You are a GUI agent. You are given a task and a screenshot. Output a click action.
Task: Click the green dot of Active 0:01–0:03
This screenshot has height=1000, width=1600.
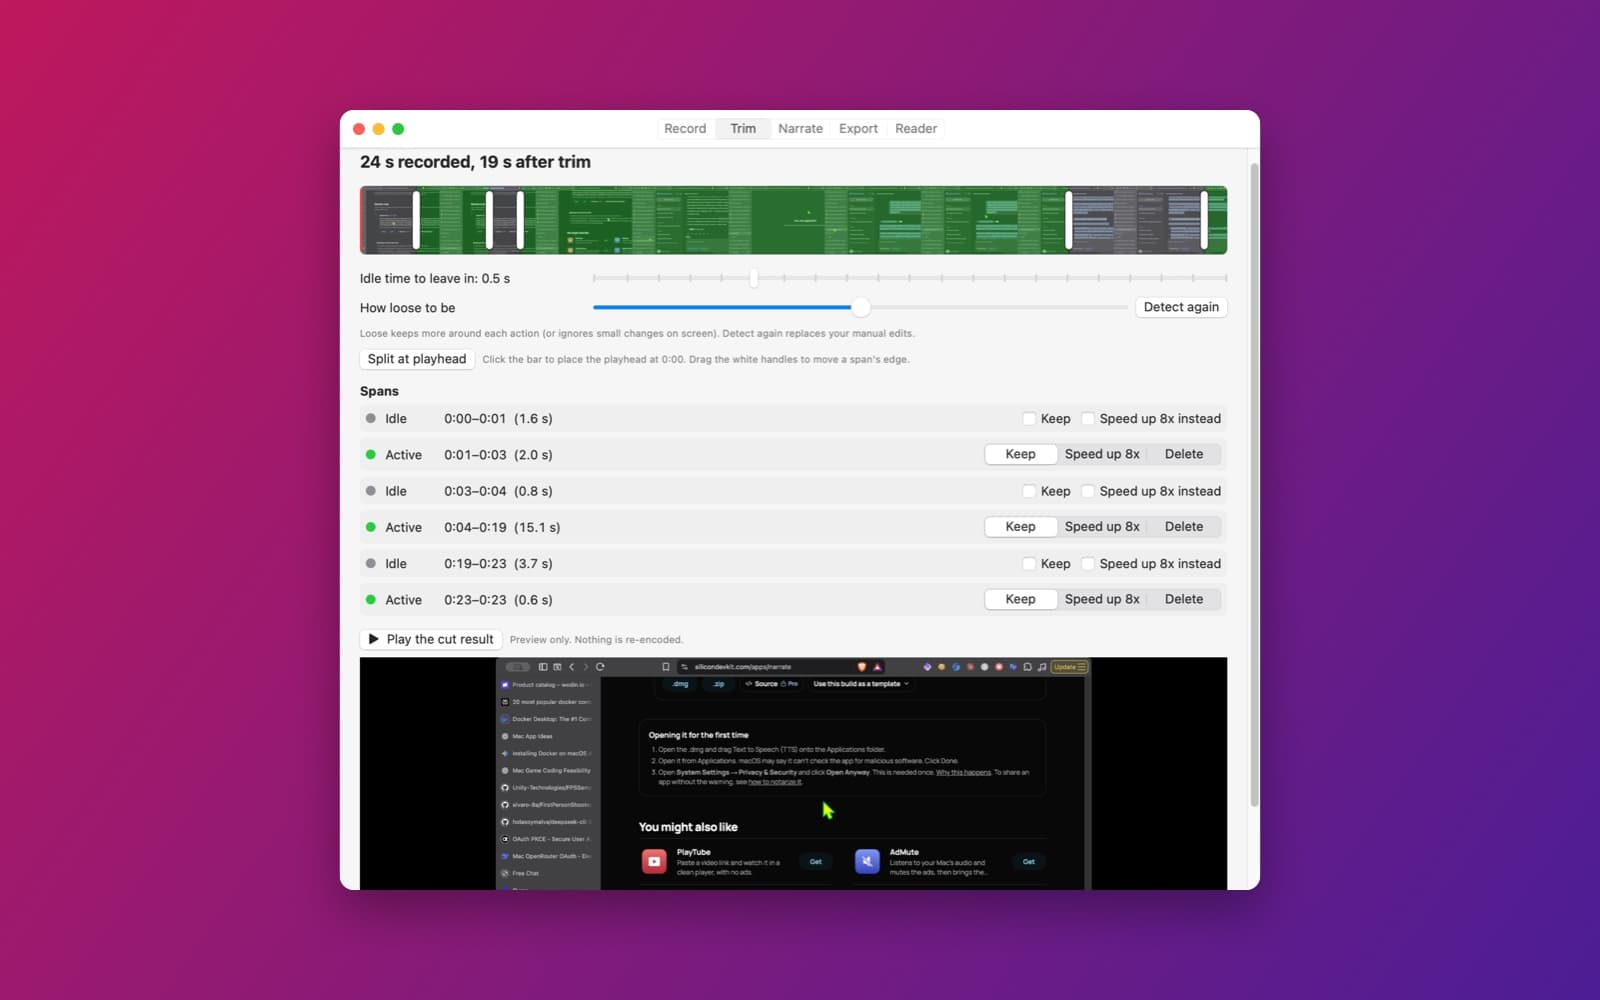371,454
